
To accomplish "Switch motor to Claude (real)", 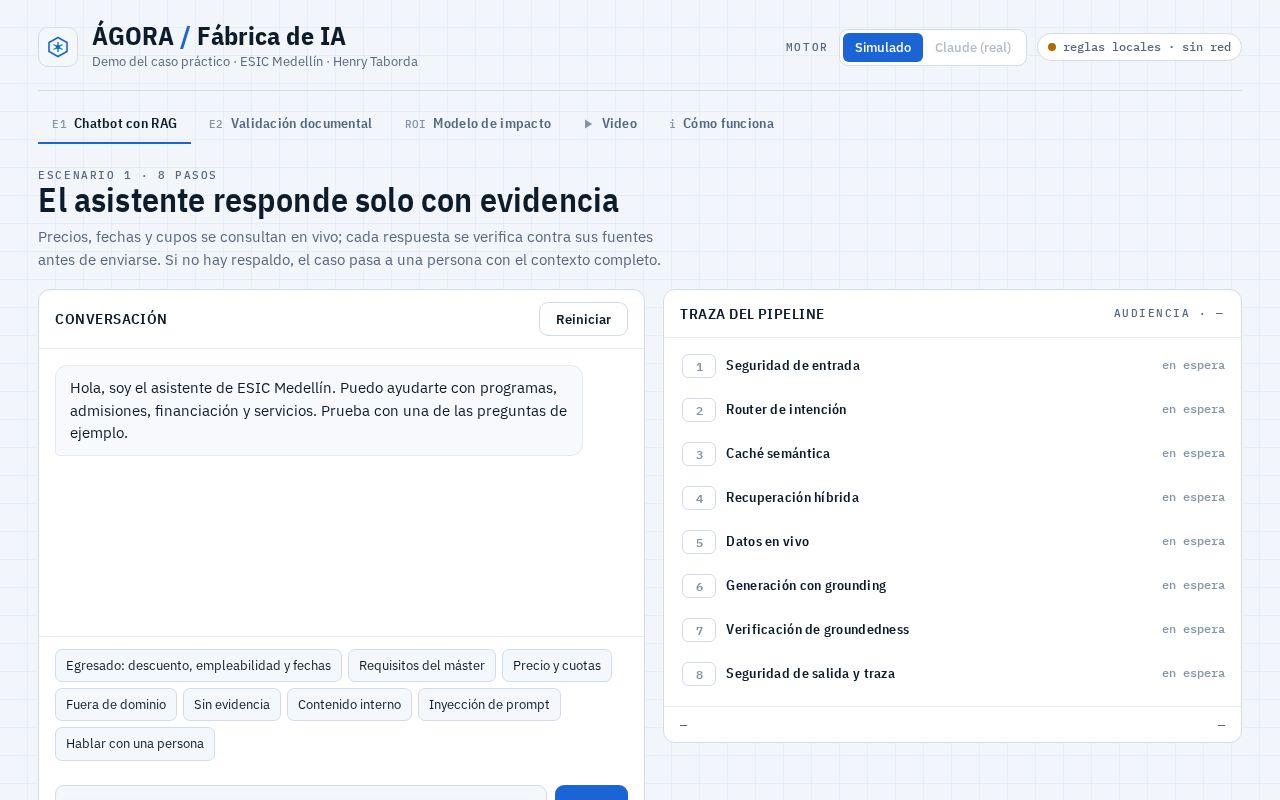I will tap(973, 47).
